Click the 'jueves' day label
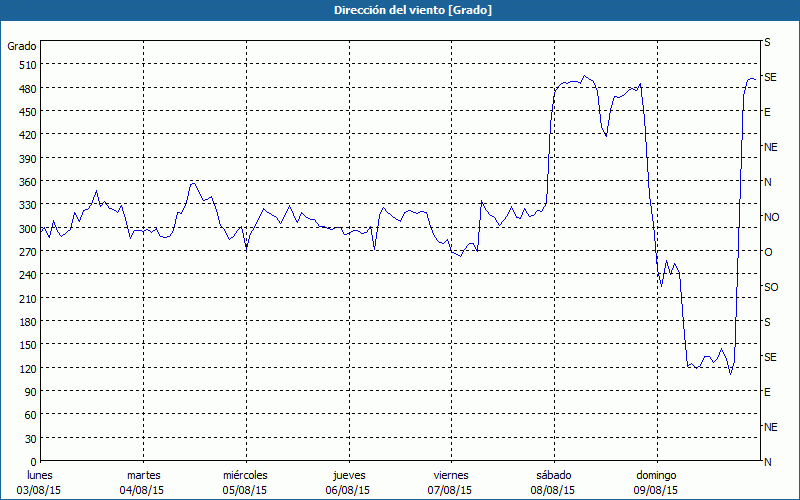 [x=348, y=475]
